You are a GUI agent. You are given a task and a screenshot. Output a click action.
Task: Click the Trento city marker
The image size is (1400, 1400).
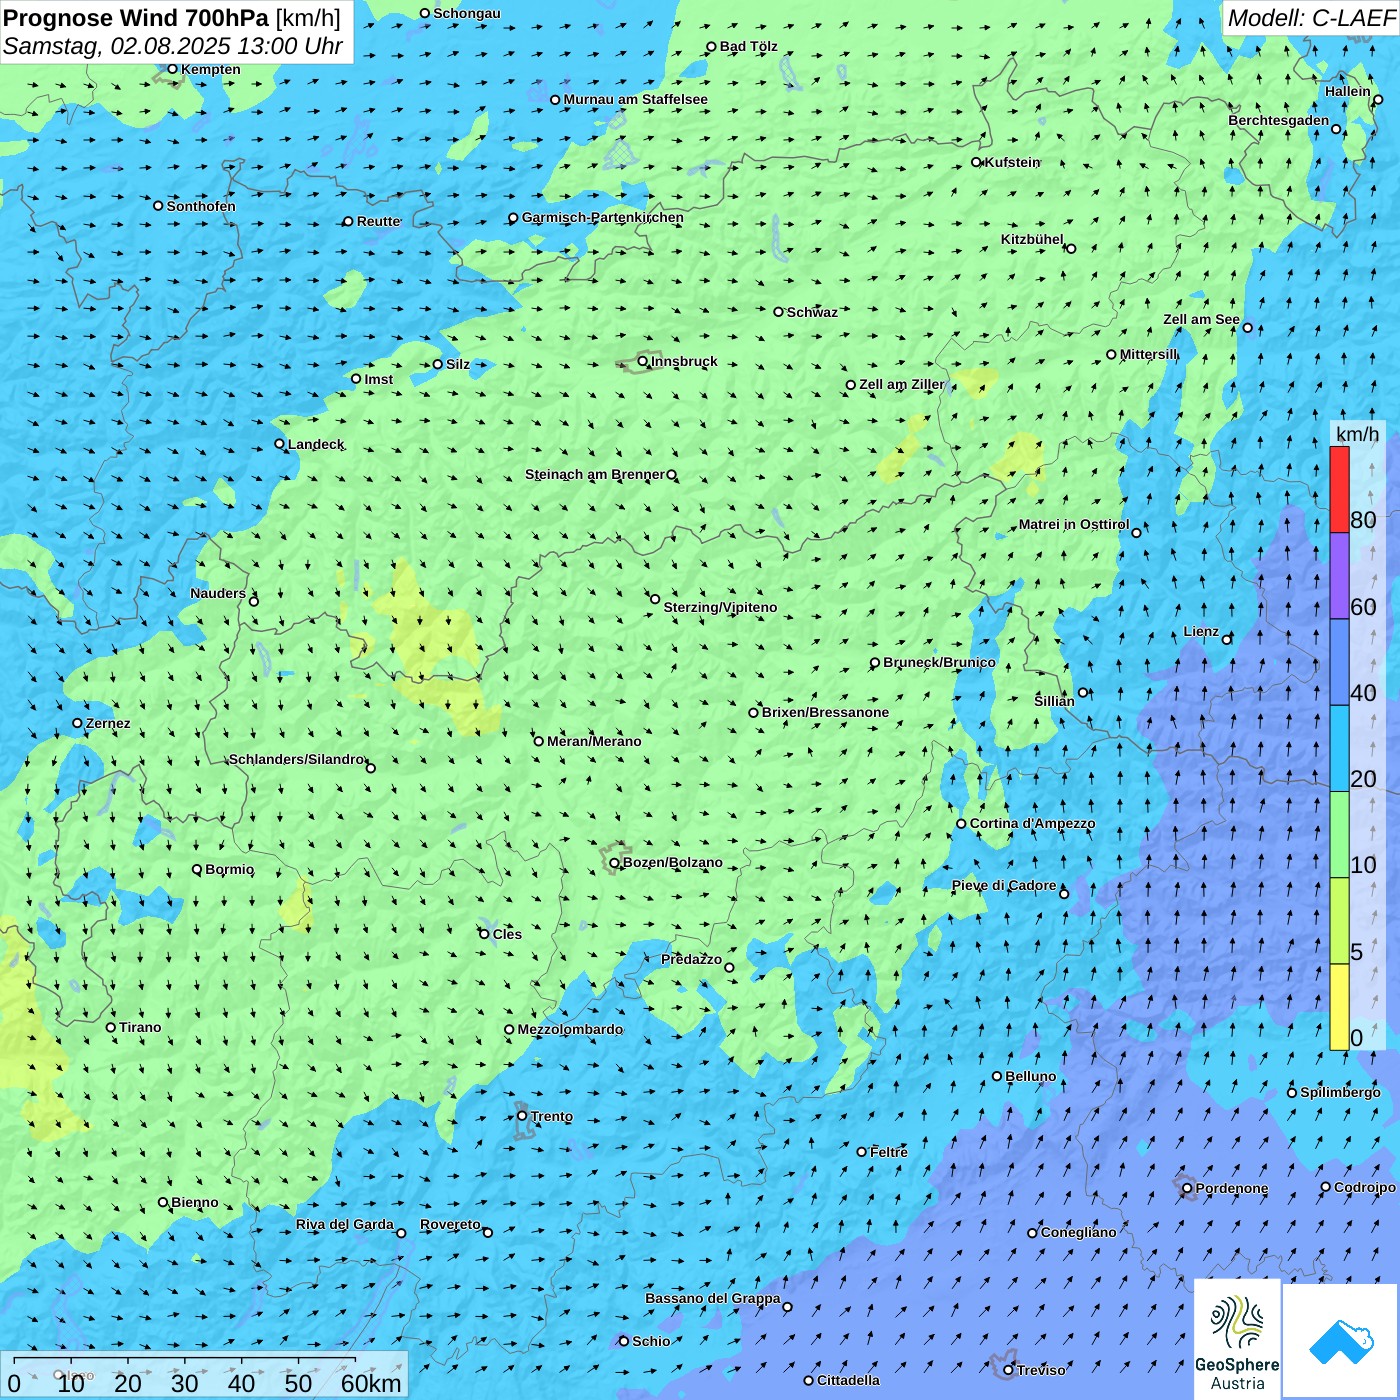(x=522, y=1116)
